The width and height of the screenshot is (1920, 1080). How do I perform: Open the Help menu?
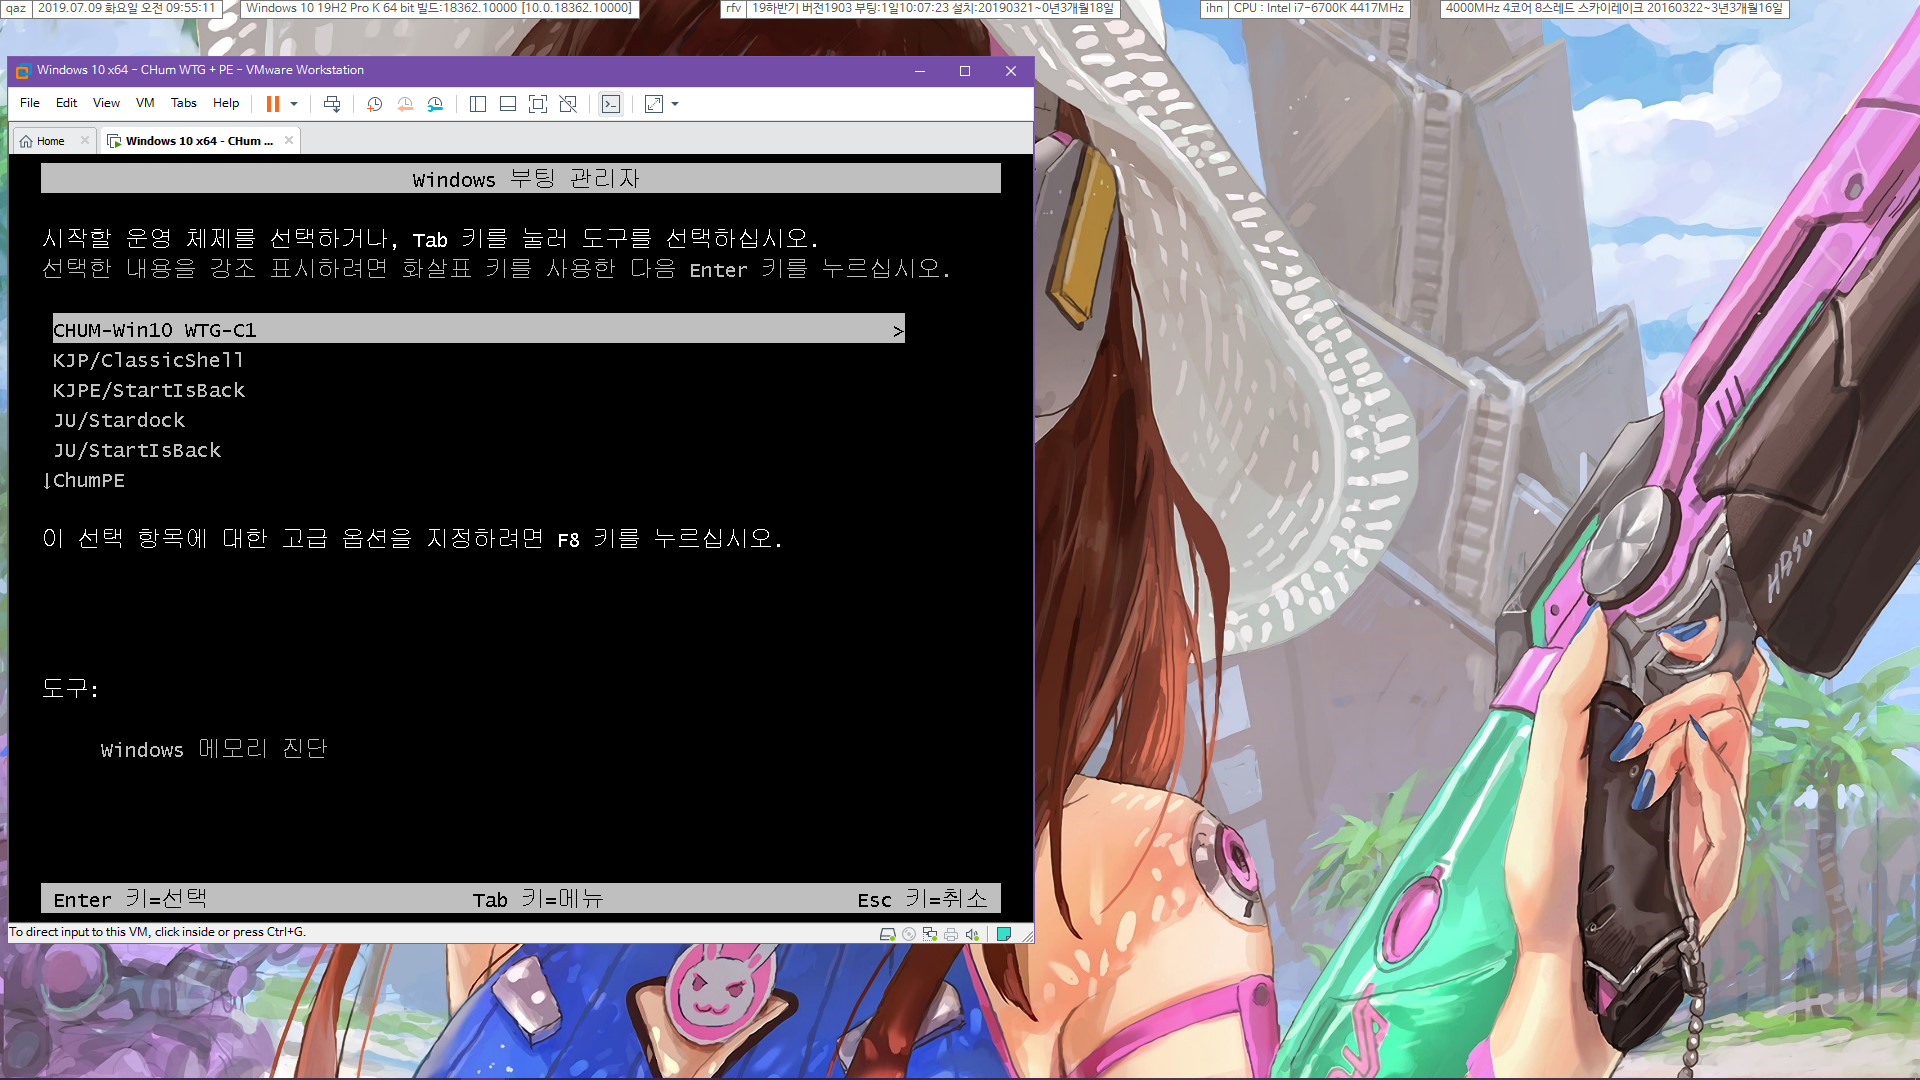point(226,103)
